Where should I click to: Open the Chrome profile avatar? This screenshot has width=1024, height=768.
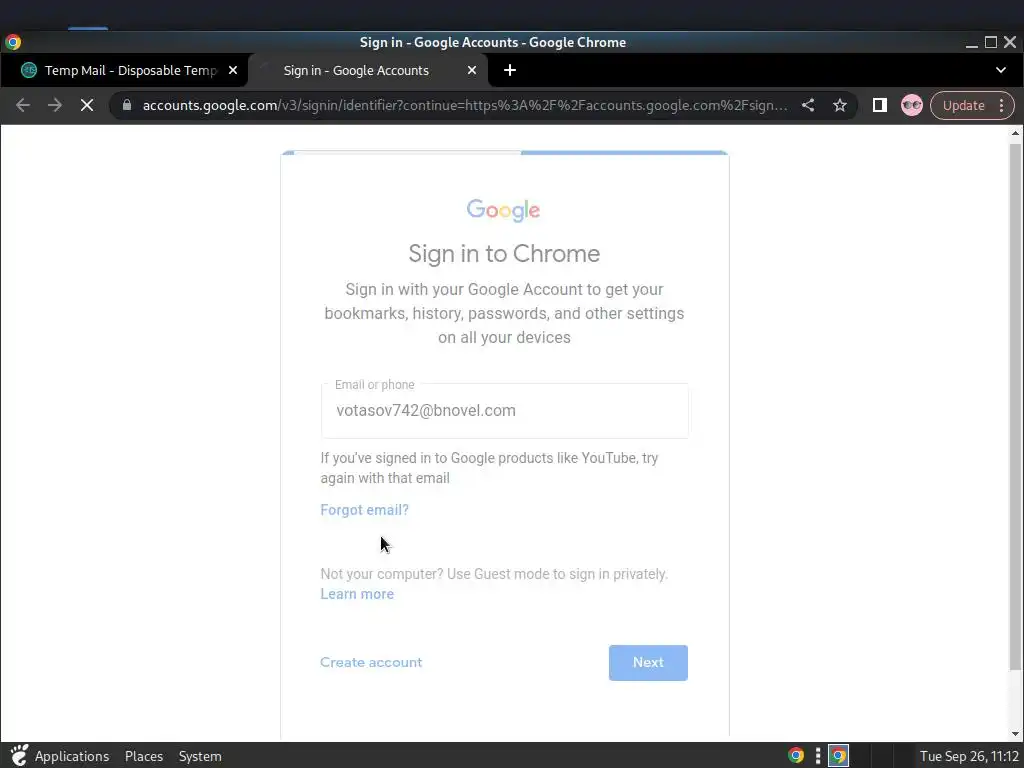[912, 105]
